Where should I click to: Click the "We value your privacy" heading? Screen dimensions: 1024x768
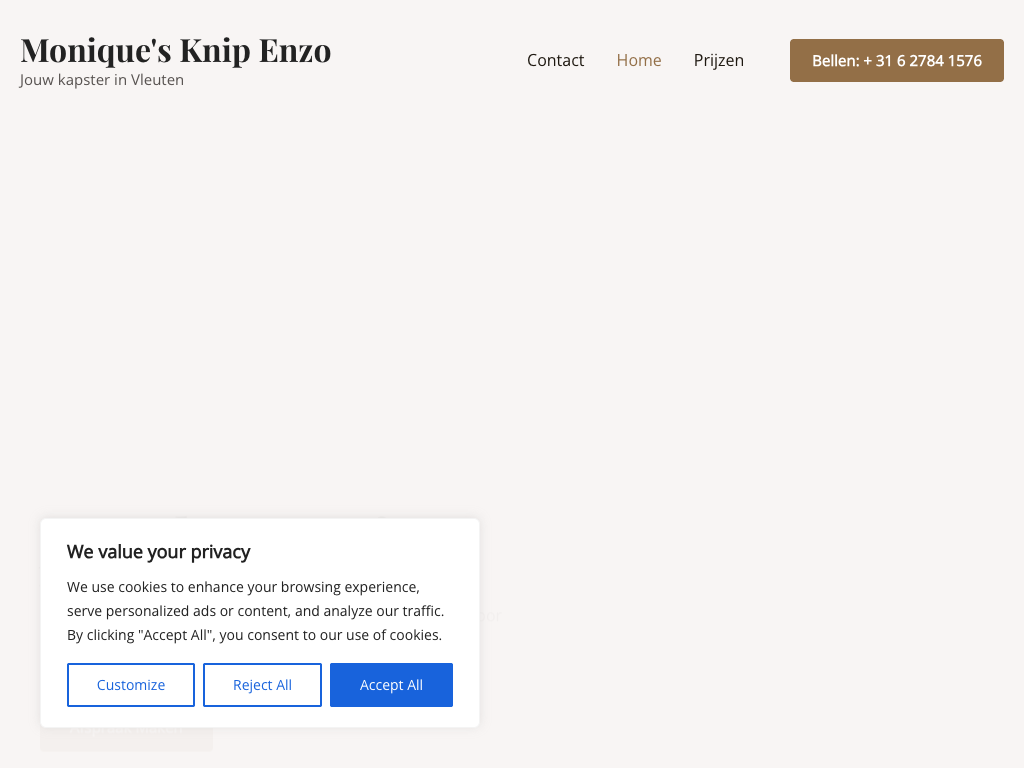tap(158, 551)
